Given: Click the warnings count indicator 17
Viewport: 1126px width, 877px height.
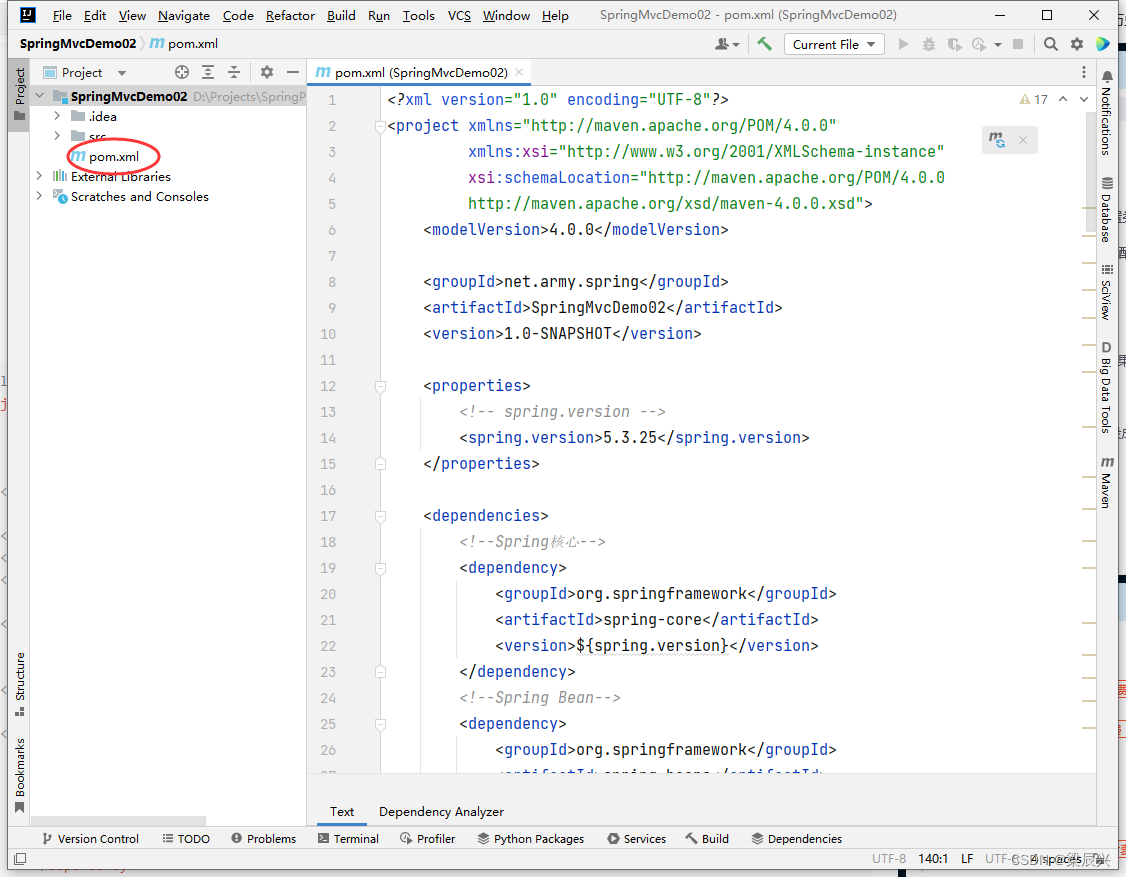Looking at the screenshot, I should [x=1033, y=99].
